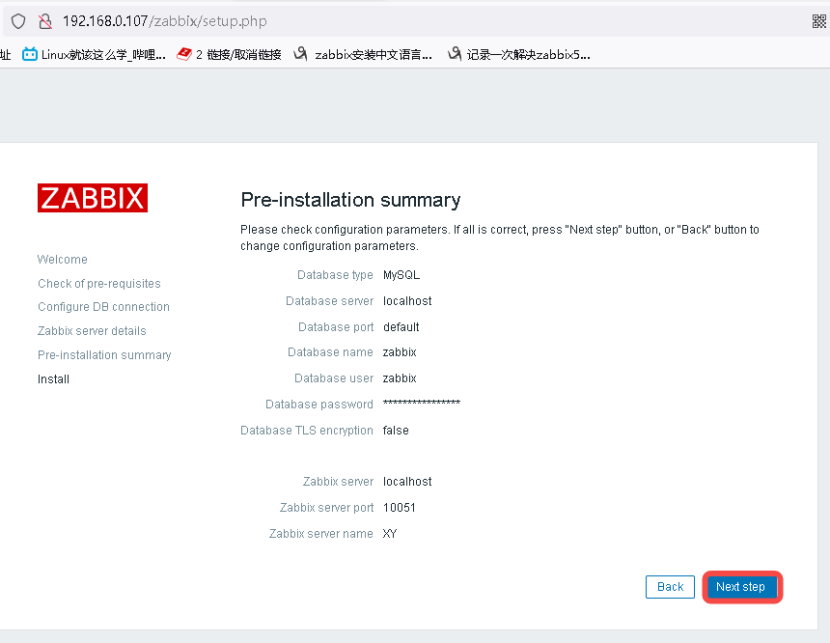
Task: Click the Database TLS encryption label
Action: pos(307,430)
